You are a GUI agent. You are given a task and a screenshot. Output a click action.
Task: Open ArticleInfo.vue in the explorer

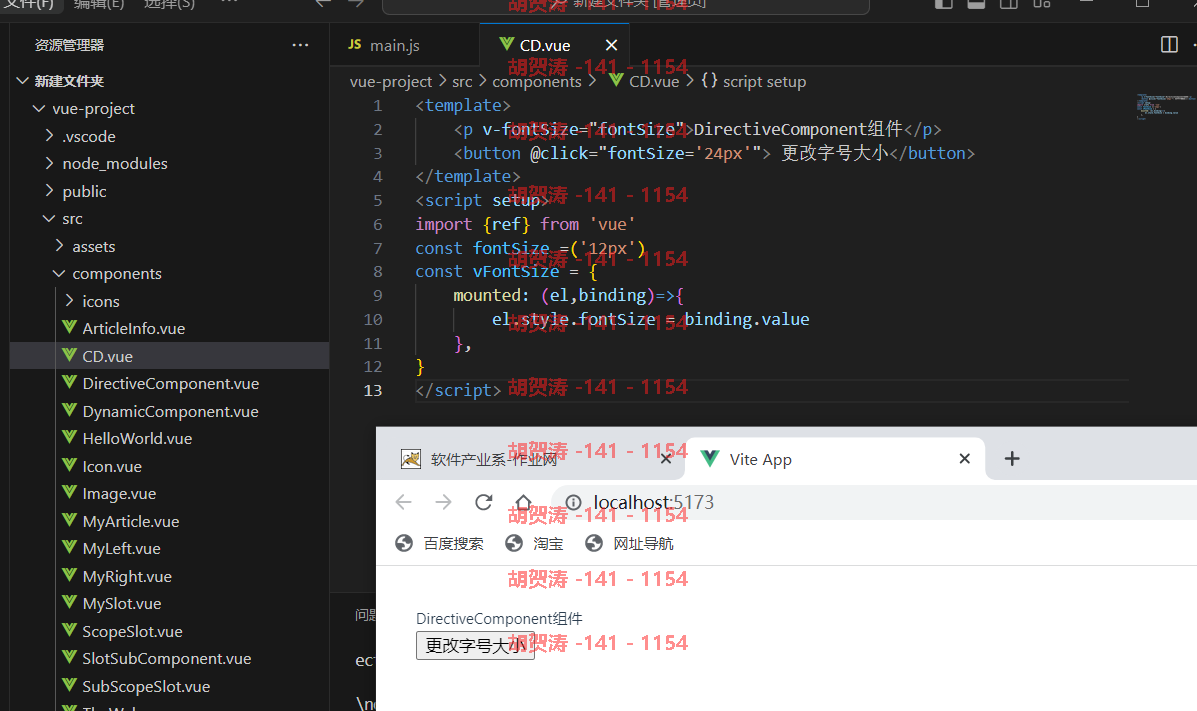tap(169, 328)
